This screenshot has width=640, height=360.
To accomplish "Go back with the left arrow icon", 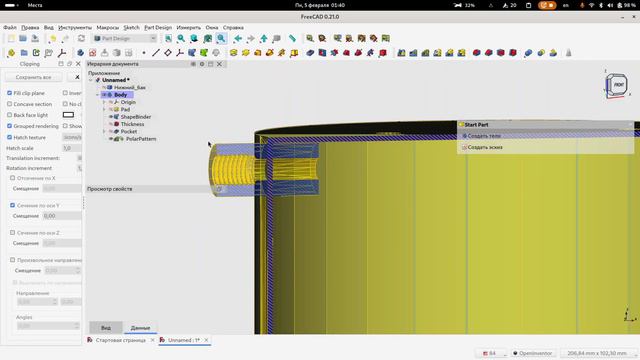I will [x=238, y=38].
